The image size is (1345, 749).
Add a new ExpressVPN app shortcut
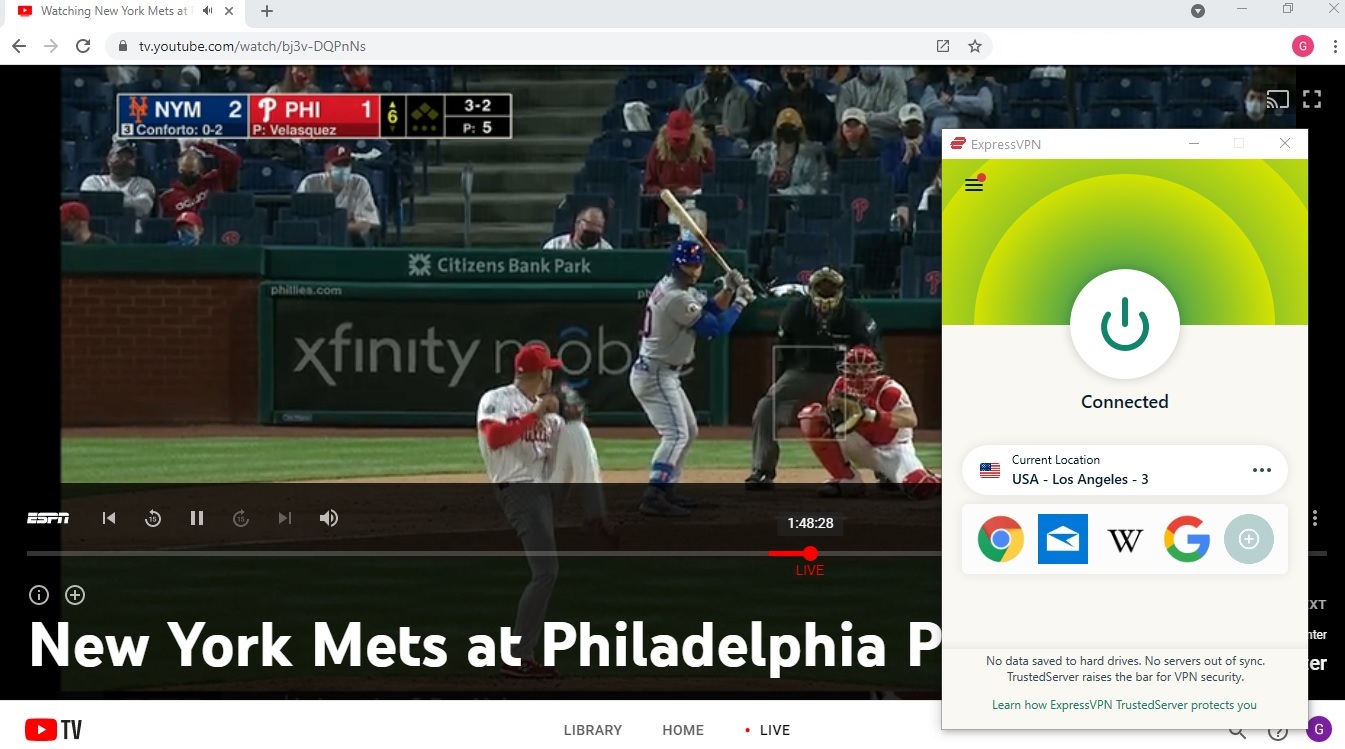pyautogui.click(x=1248, y=539)
